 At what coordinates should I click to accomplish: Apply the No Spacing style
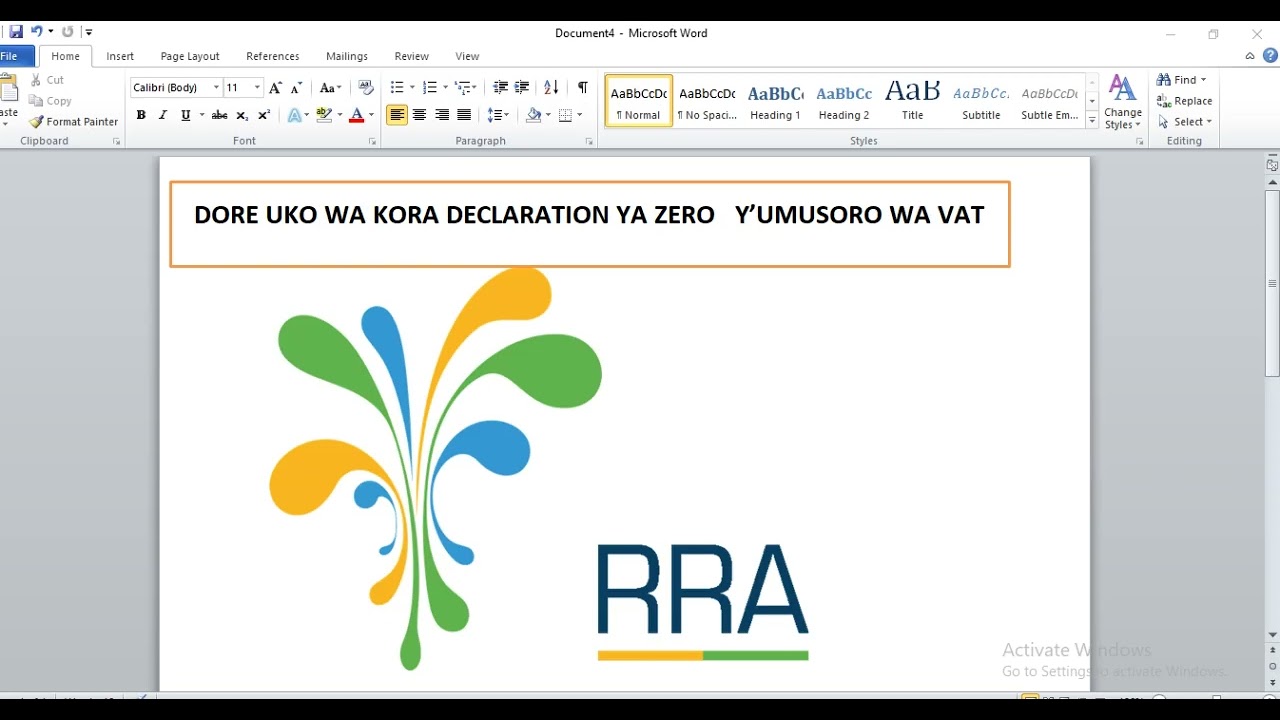(707, 101)
